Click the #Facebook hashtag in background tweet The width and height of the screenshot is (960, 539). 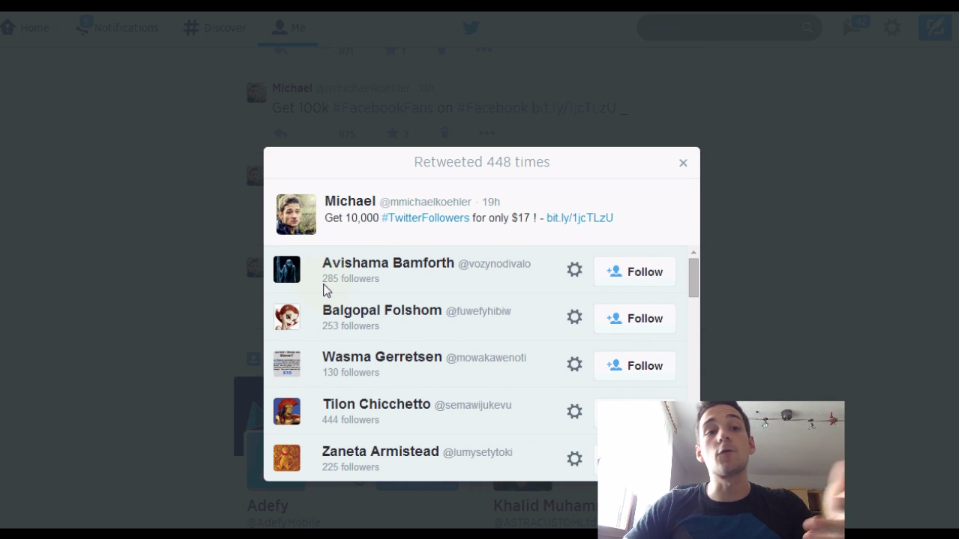pyautogui.click(x=492, y=108)
